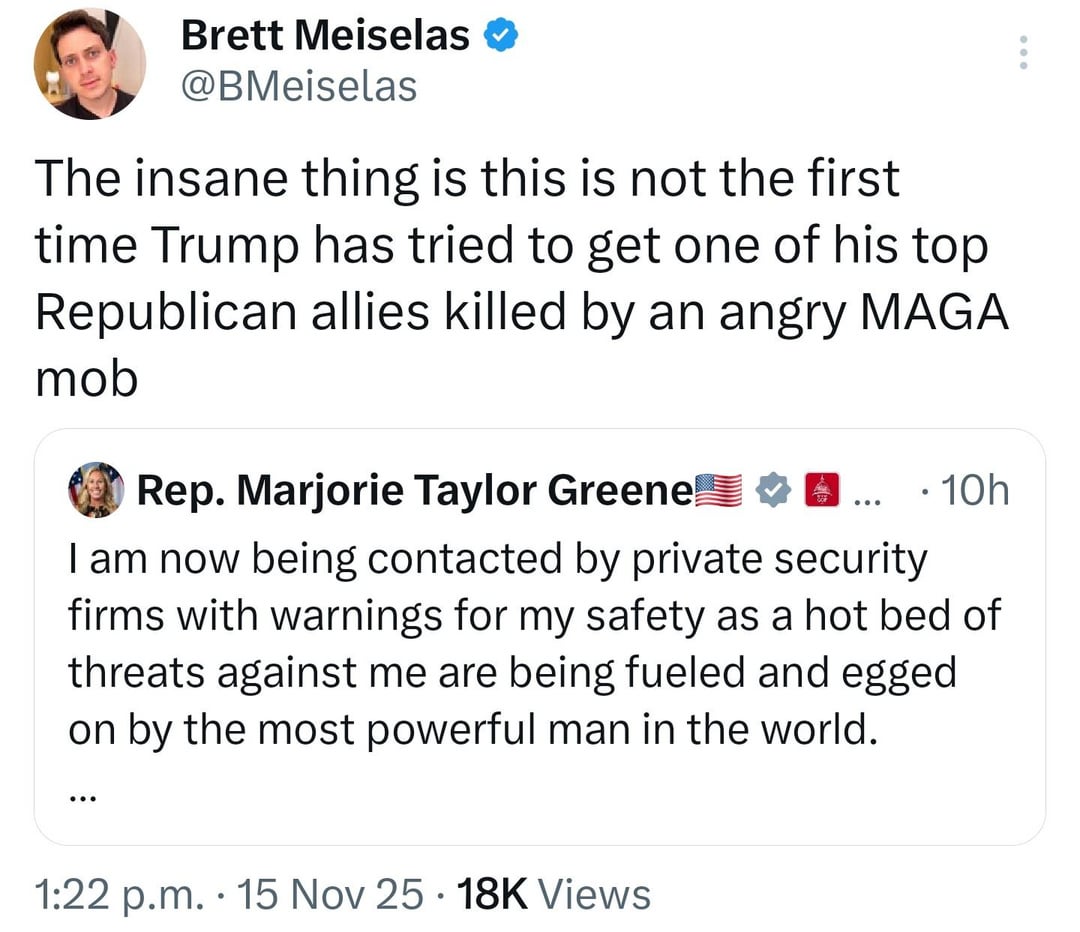Click quoted line "on by the most powerful man"
The width and height of the screenshot is (1080, 932).
click(x=472, y=730)
